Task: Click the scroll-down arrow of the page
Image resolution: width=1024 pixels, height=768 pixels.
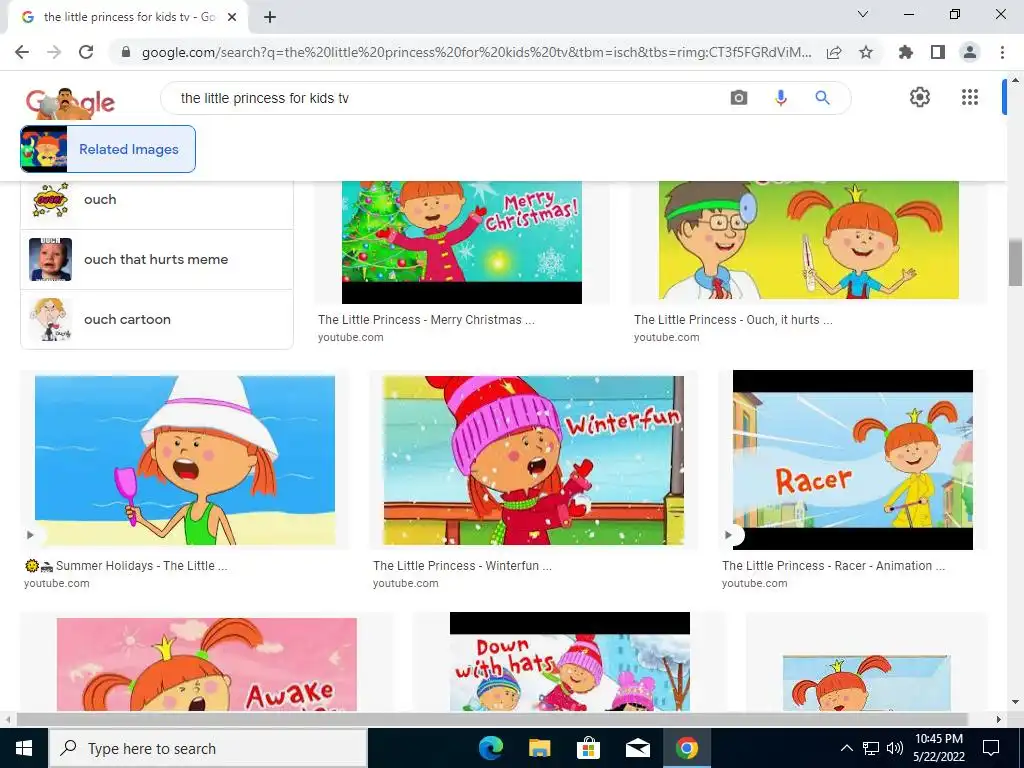Action: pos(1015,703)
